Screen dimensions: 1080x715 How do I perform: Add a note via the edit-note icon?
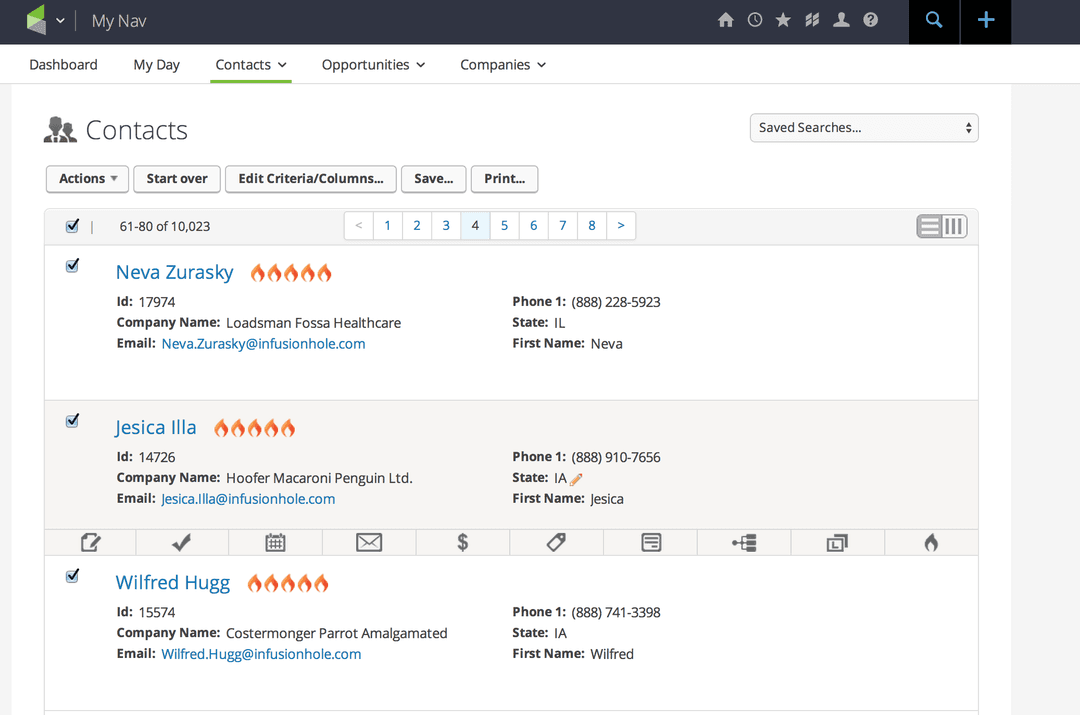90,543
